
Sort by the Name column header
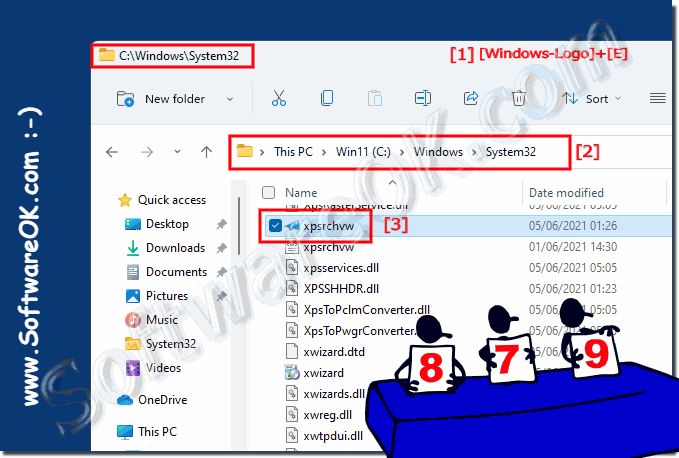coord(301,193)
